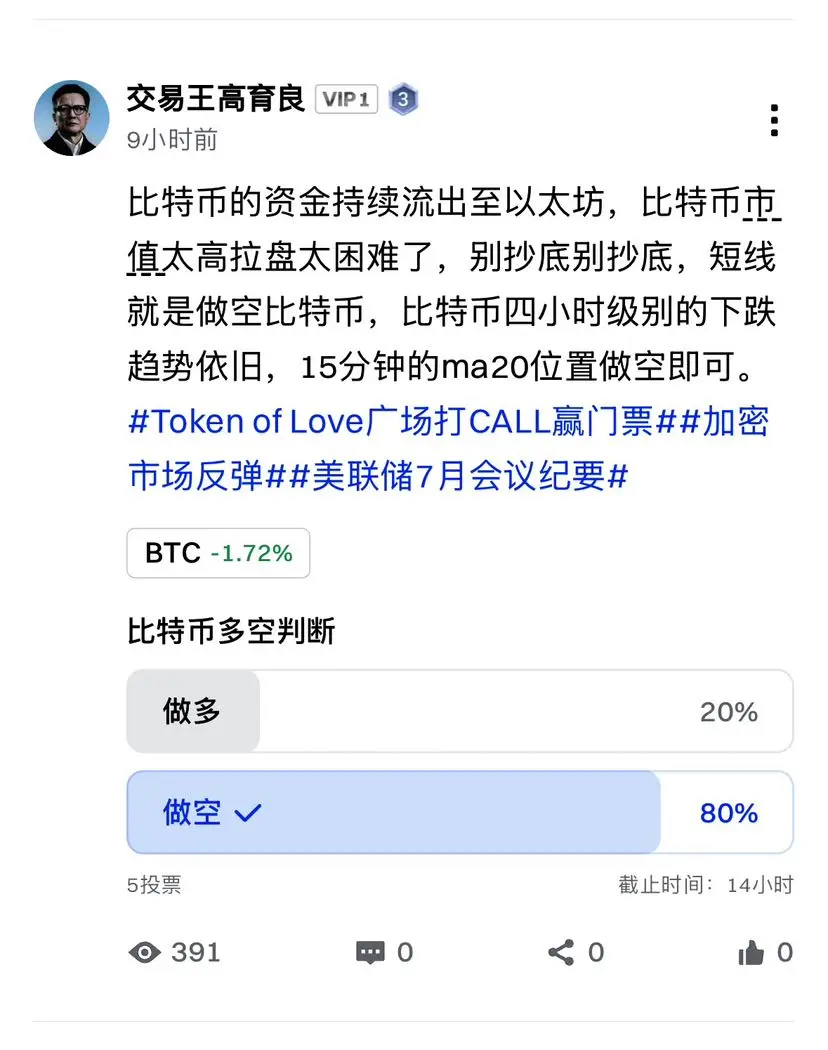828x1050 pixels.
Task: Open the three-dot more options menu
Action: pyautogui.click(x=774, y=121)
